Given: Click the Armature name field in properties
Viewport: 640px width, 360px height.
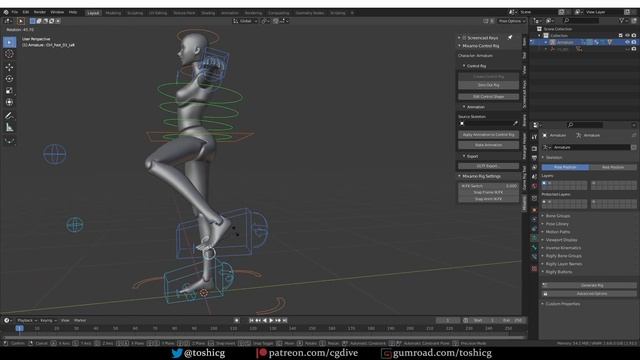Looking at the screenshot, I should [x=591, y=147].
